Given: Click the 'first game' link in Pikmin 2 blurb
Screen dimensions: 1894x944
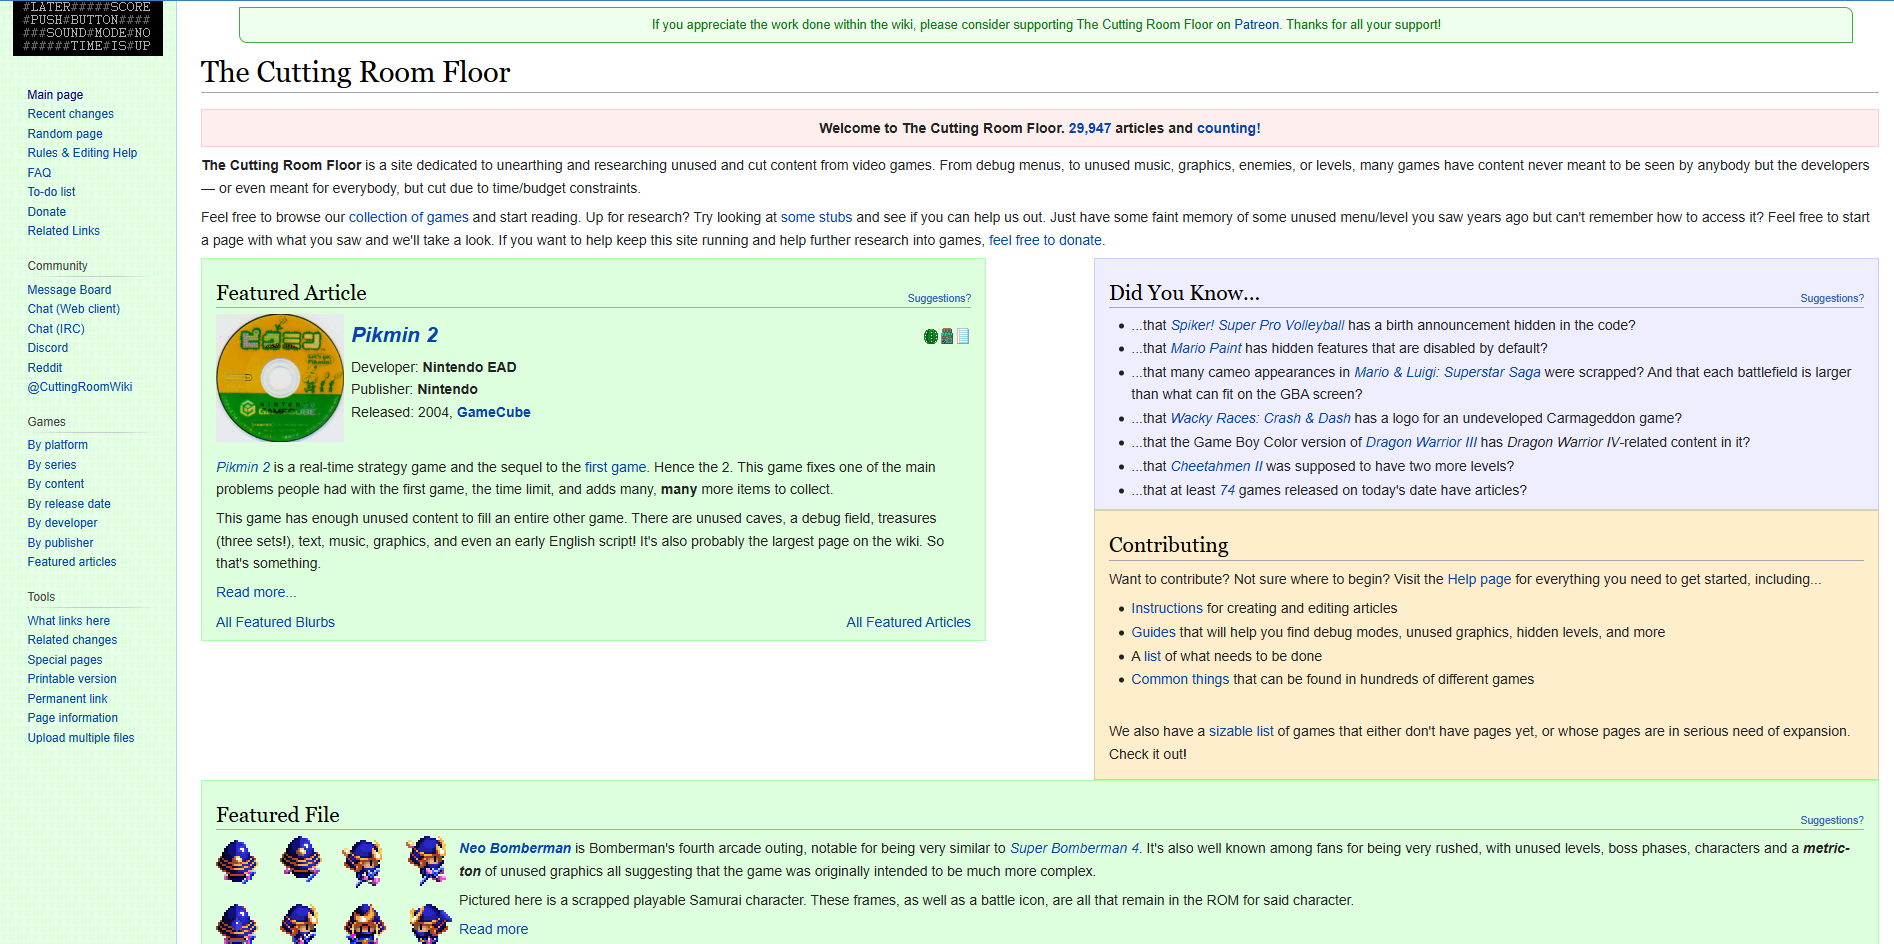Looking at the screenshot, I should click(615, 467).
